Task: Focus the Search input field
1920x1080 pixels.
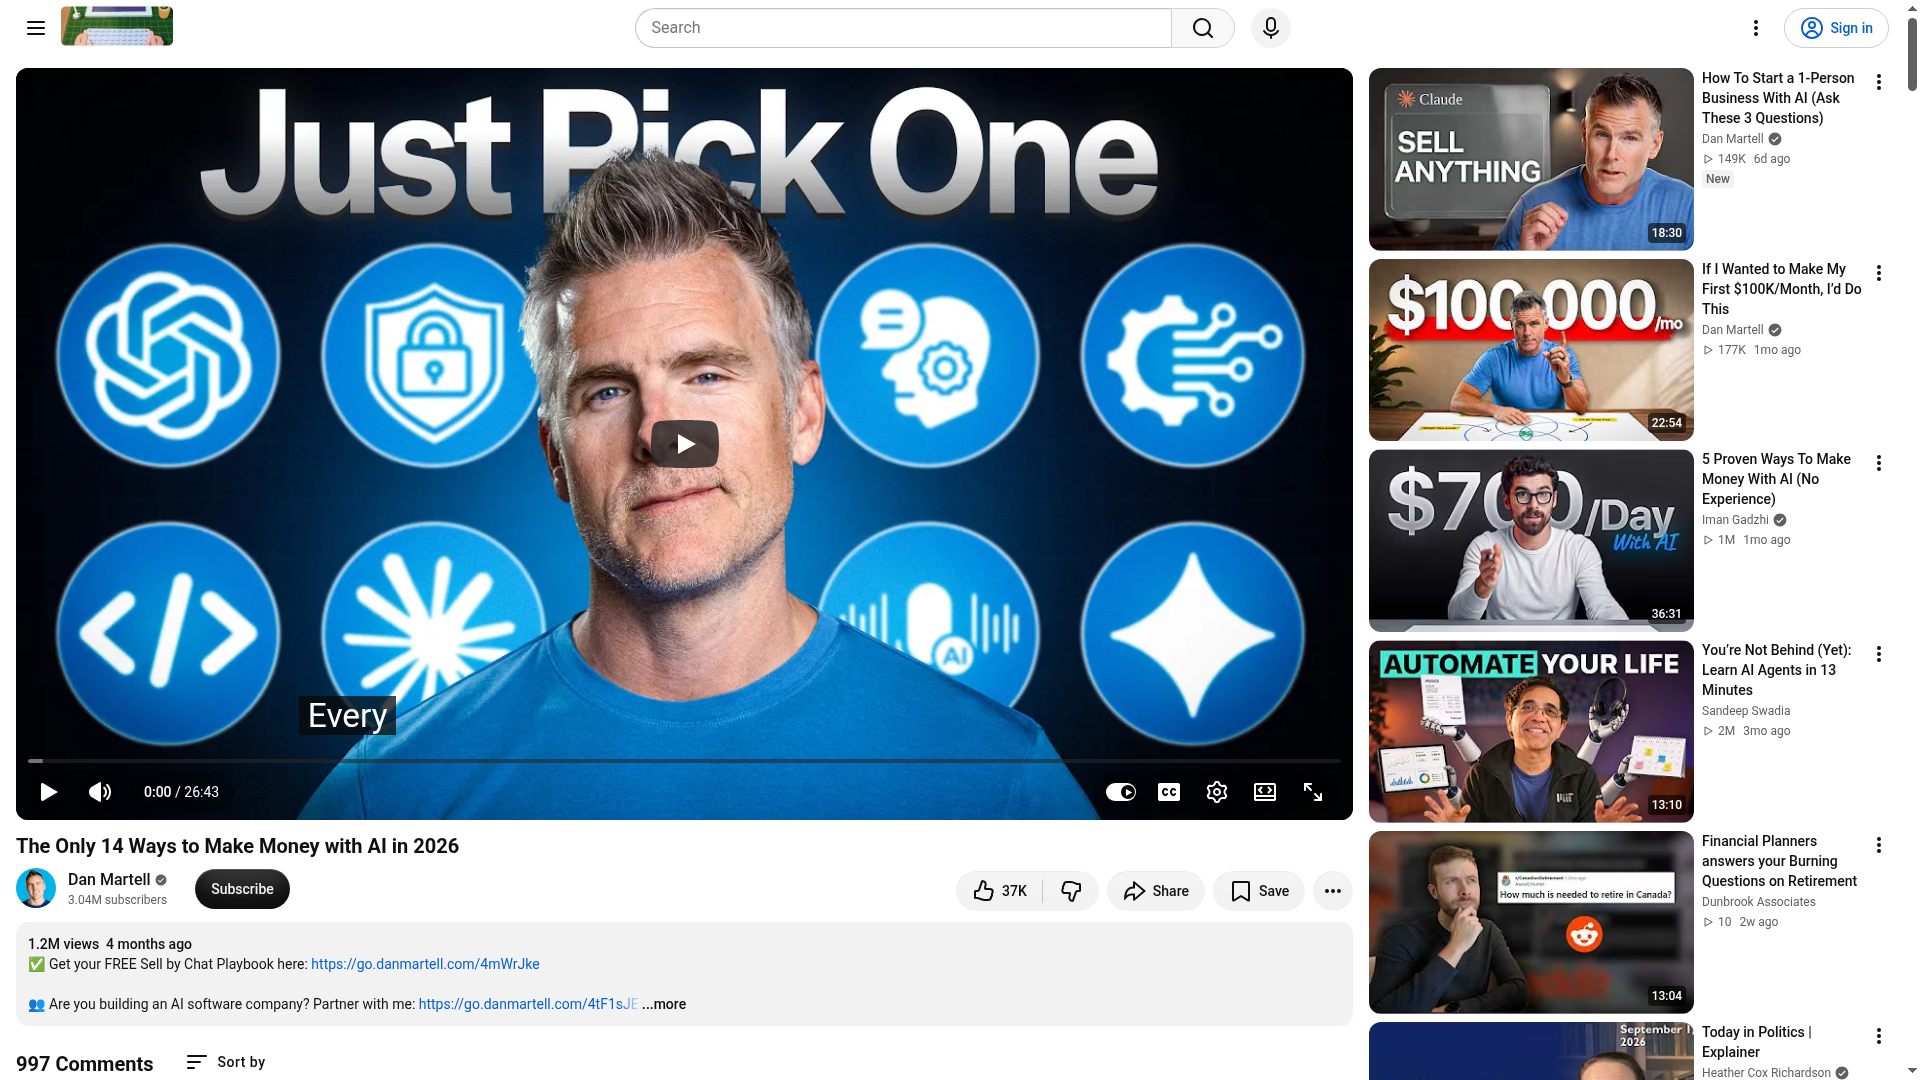Action: click(904, 28)
